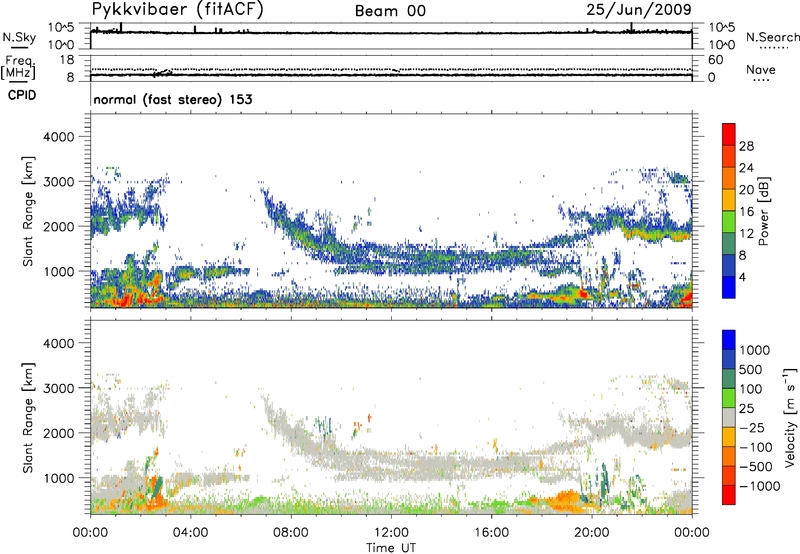
Task: Click the "3000" tick of the velocity panel
Action: 58,388
